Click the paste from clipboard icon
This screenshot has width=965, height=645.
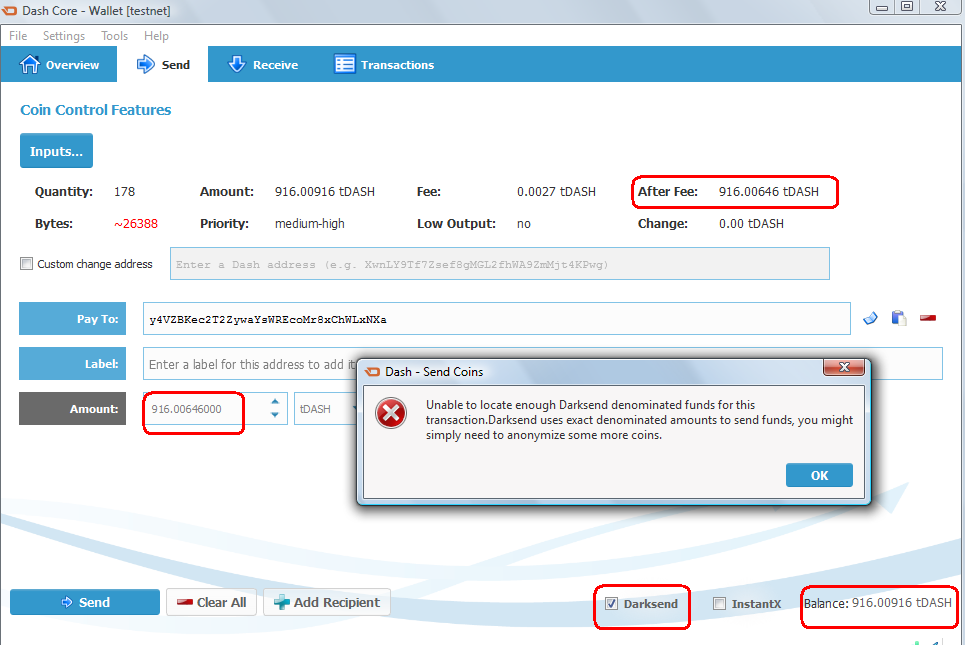(x=899, y=318)
